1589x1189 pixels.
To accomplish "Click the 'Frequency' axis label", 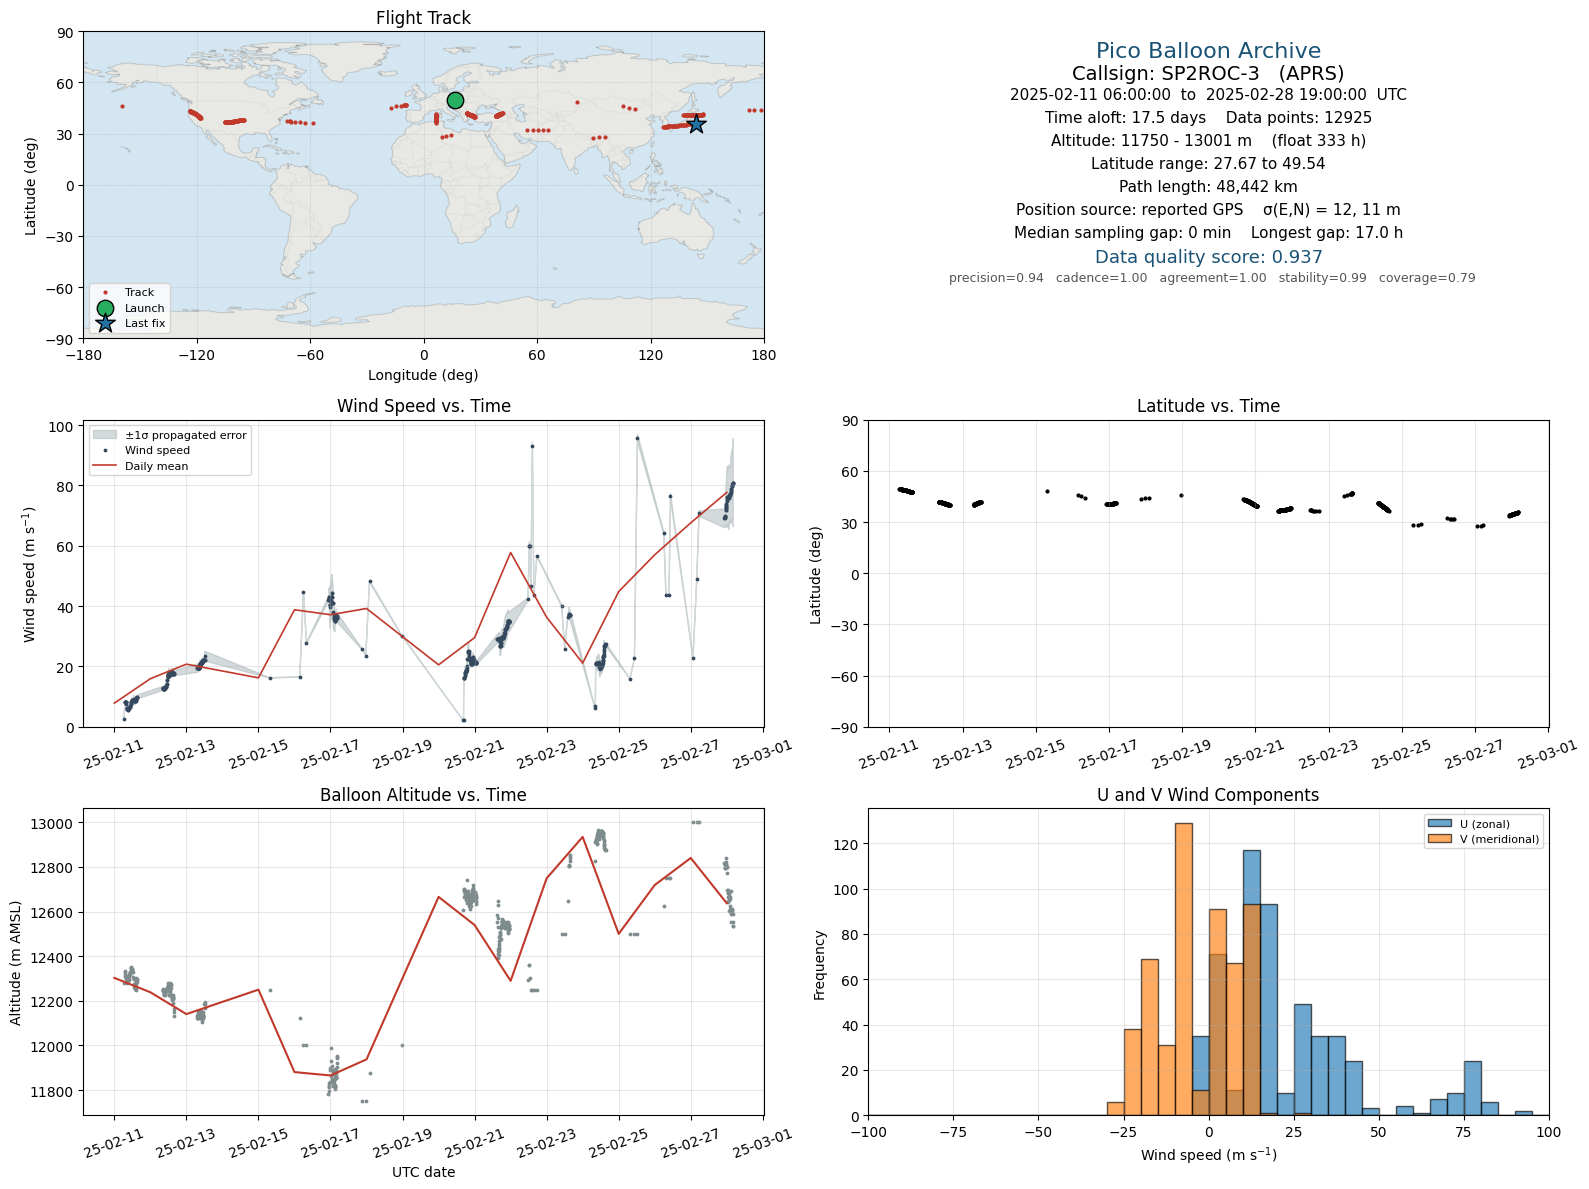I will (x=820, y=965).
